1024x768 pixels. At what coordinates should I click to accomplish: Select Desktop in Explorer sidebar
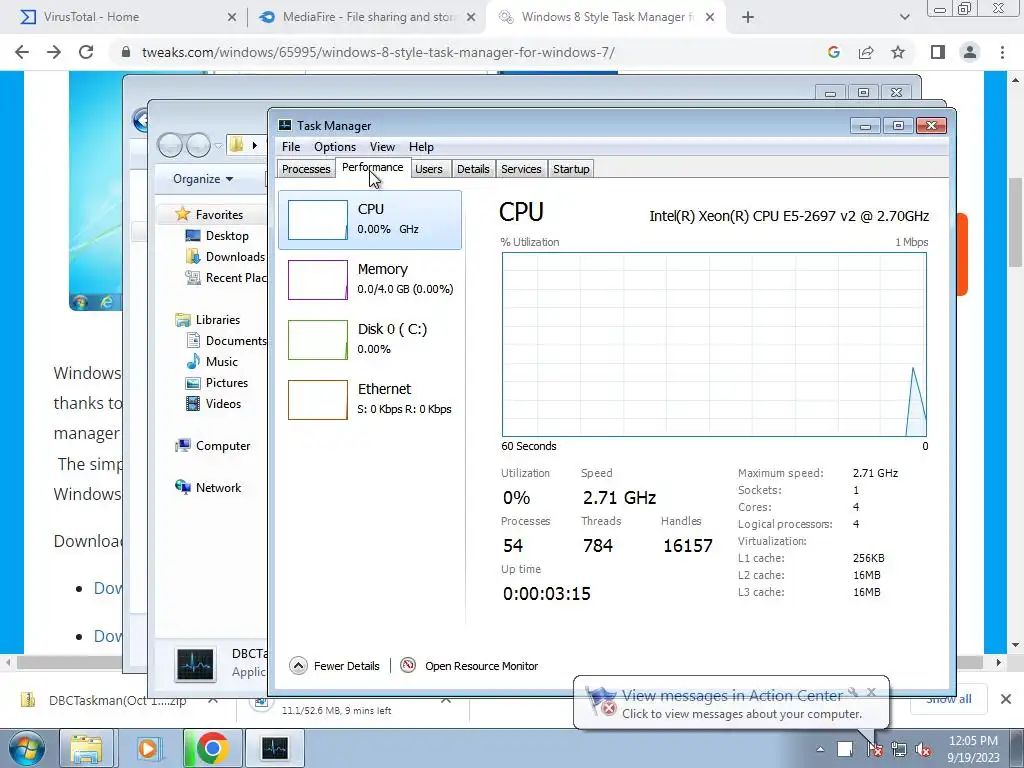(x=227, y=236)
